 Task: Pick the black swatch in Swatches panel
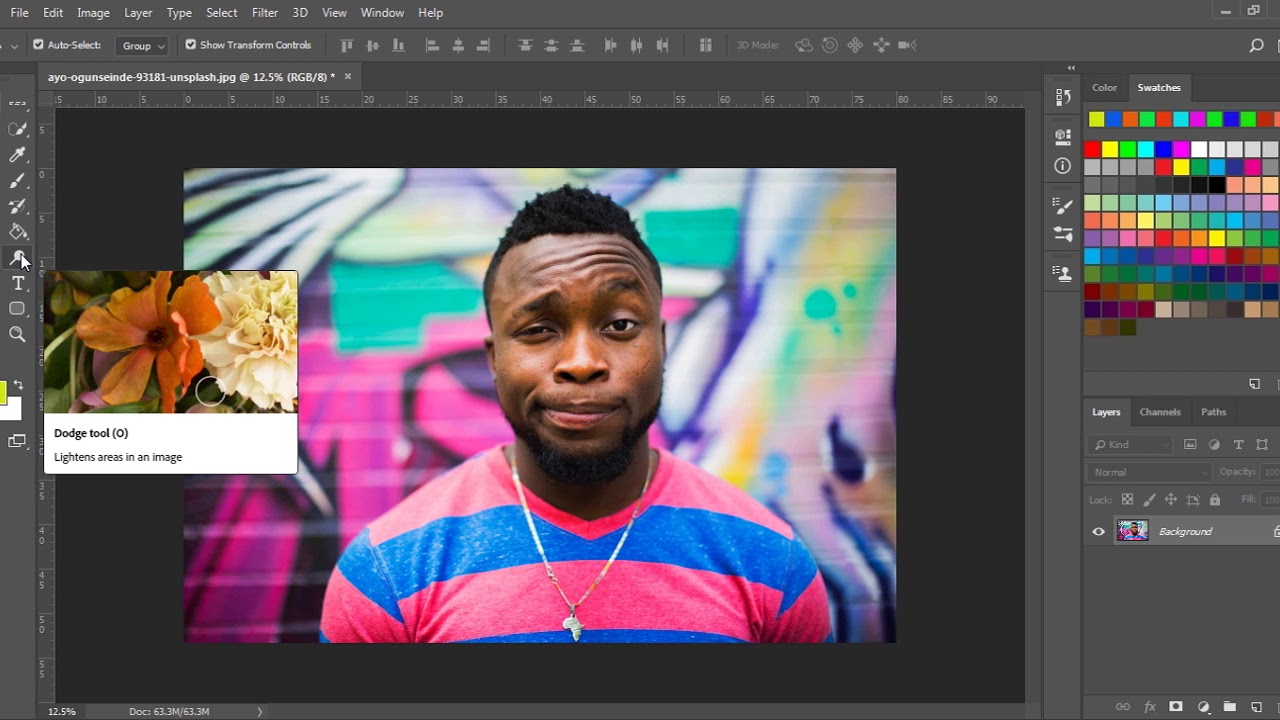pyautogui.click(x=1216, y=185)
